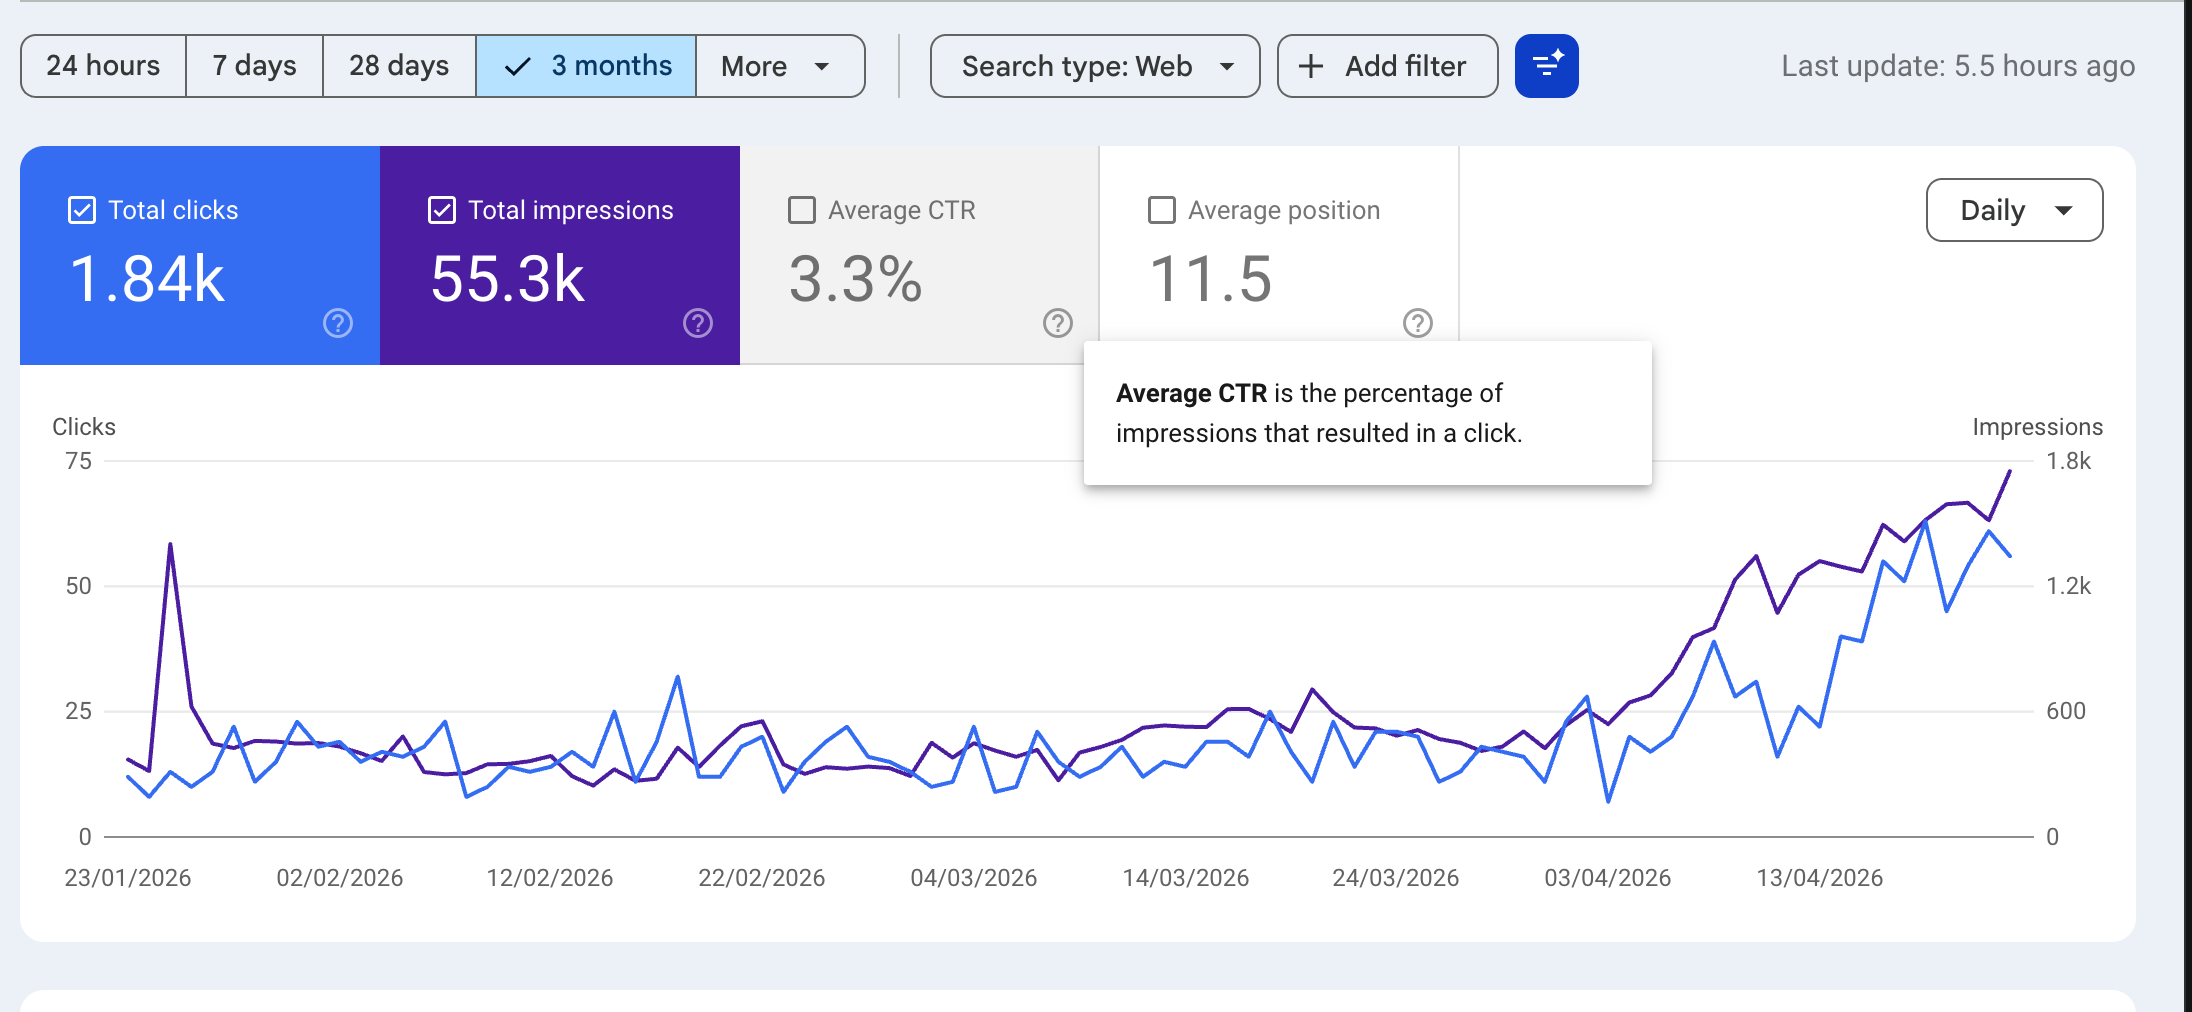Click the help icon on Average CTR card
Viewport: 2192px width, 1012px height.
click(x=1058, y=323)
